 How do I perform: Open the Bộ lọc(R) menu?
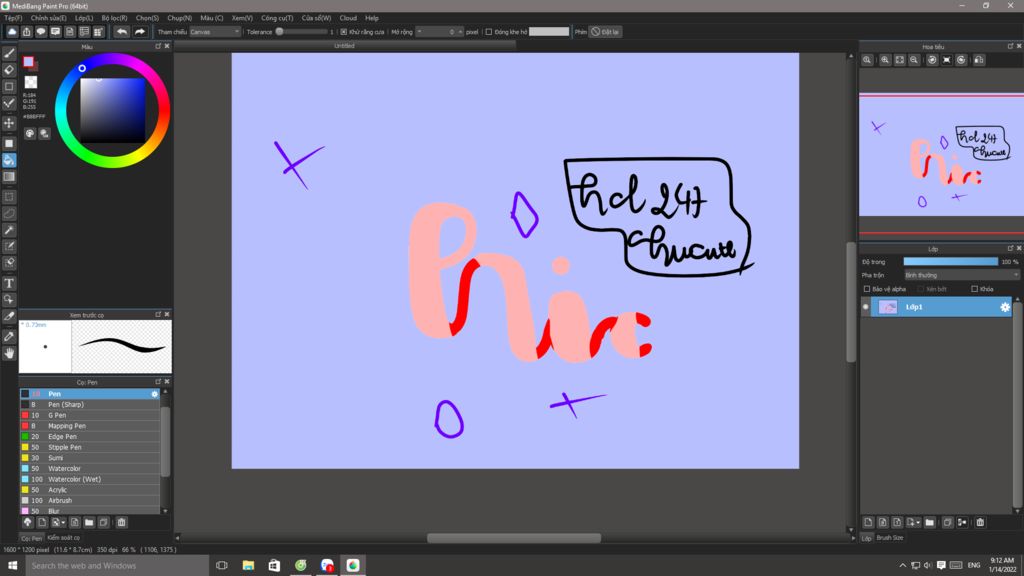click(114, 18)
